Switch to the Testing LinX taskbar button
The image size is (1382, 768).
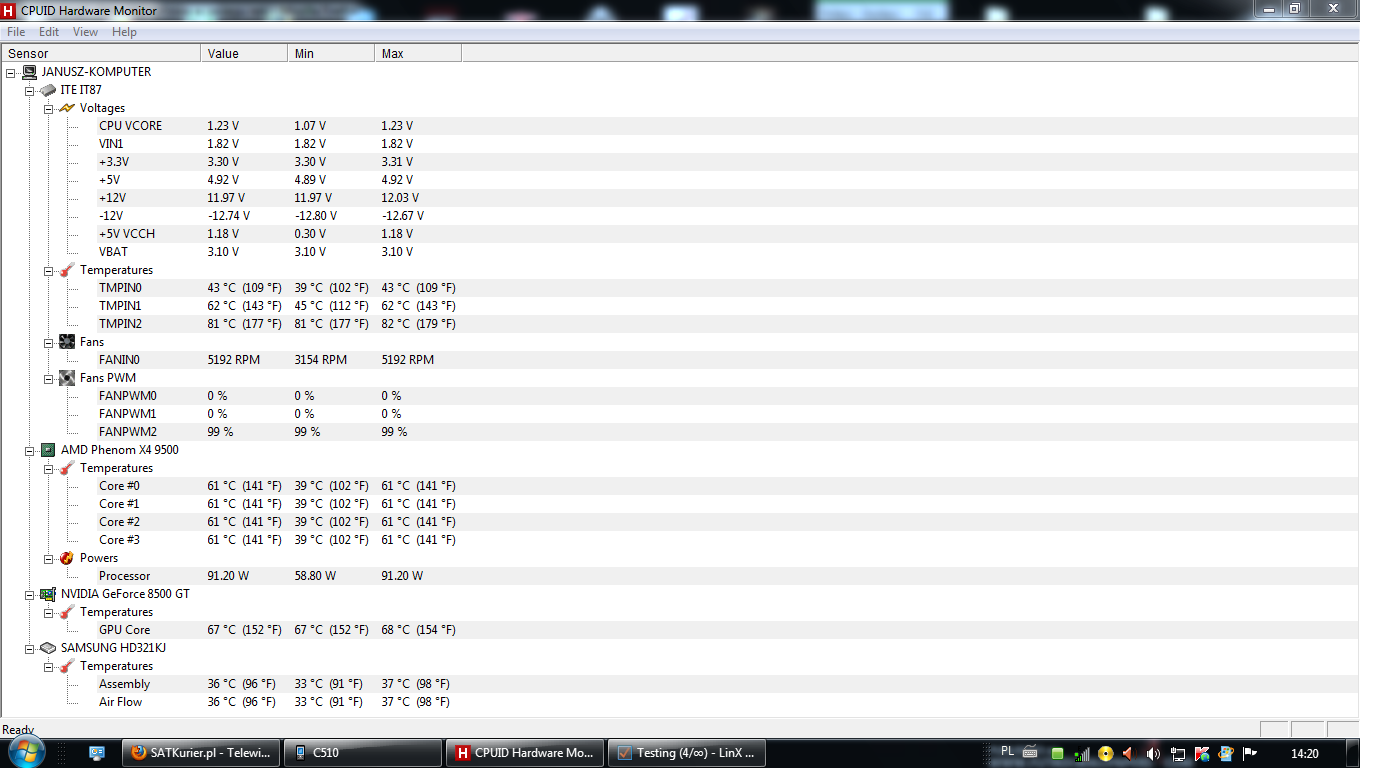point(686,753)
